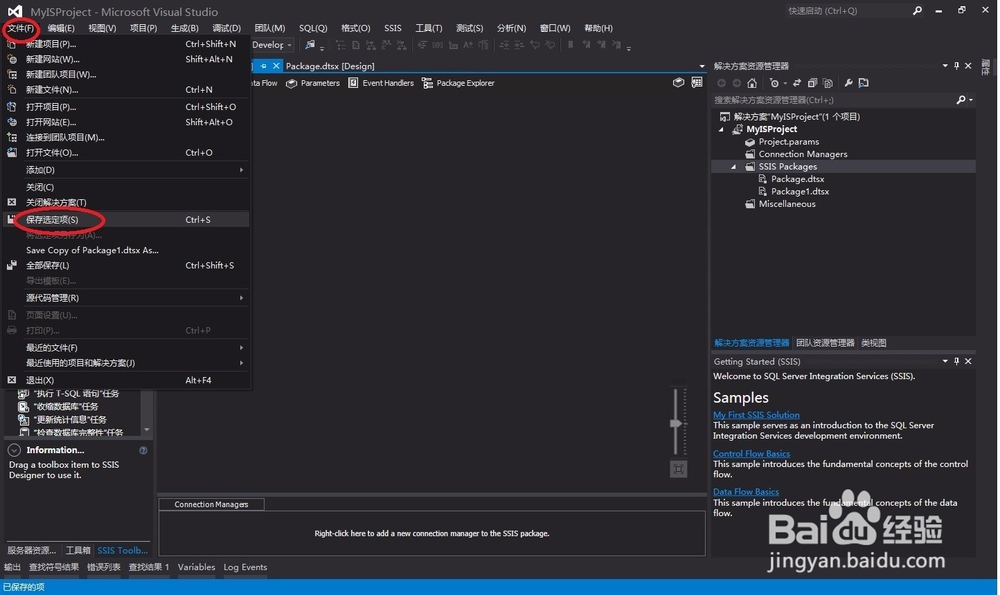
Task: Collapse the Information section chevron
Action: (14, 450)
